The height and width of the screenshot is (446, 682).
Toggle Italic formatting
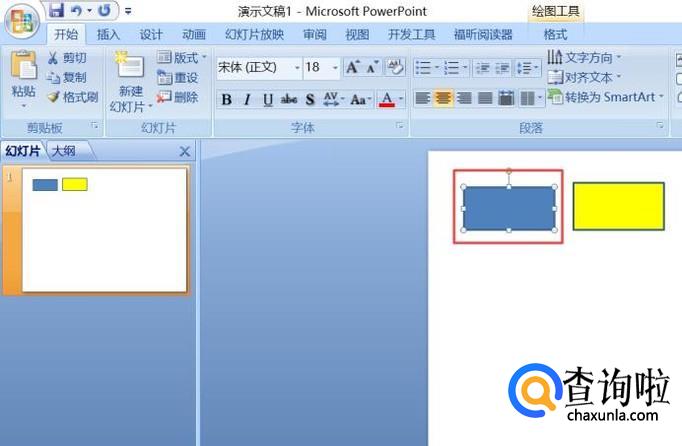[x=247, y=99]
